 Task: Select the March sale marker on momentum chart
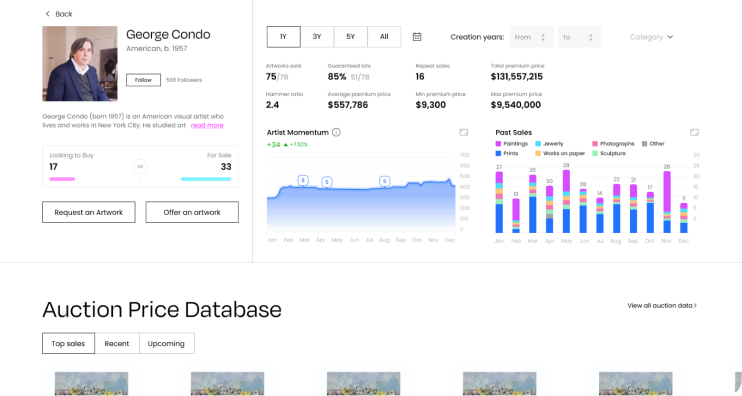tap(303, 180)
